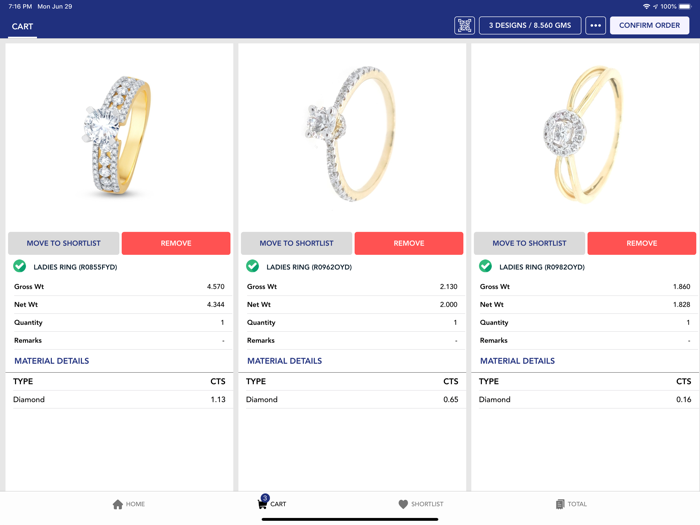Click the LADIES RING (R0962OYD) title
The height and width of the screenshot is (525, 700).
309,267
